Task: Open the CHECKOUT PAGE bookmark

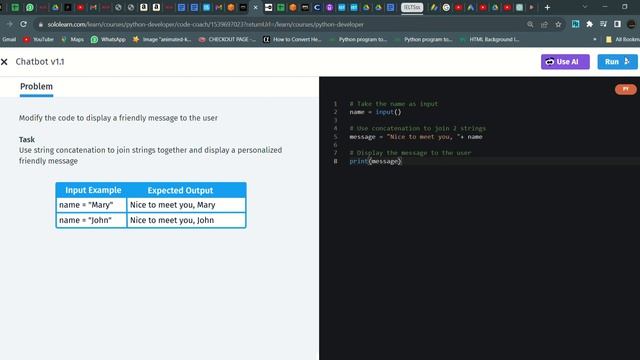Action: click(x=227, y=39)
